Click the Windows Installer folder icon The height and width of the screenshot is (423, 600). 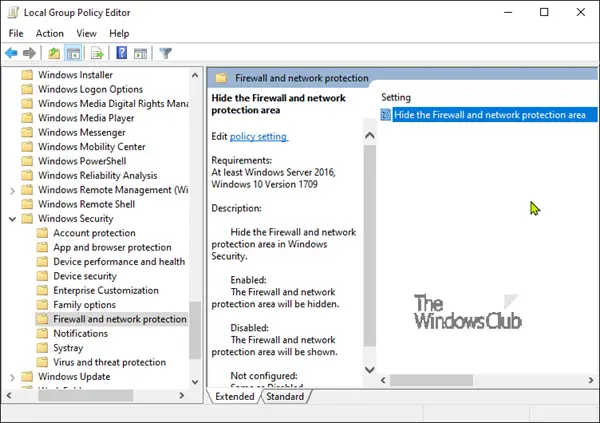[27, 75]
